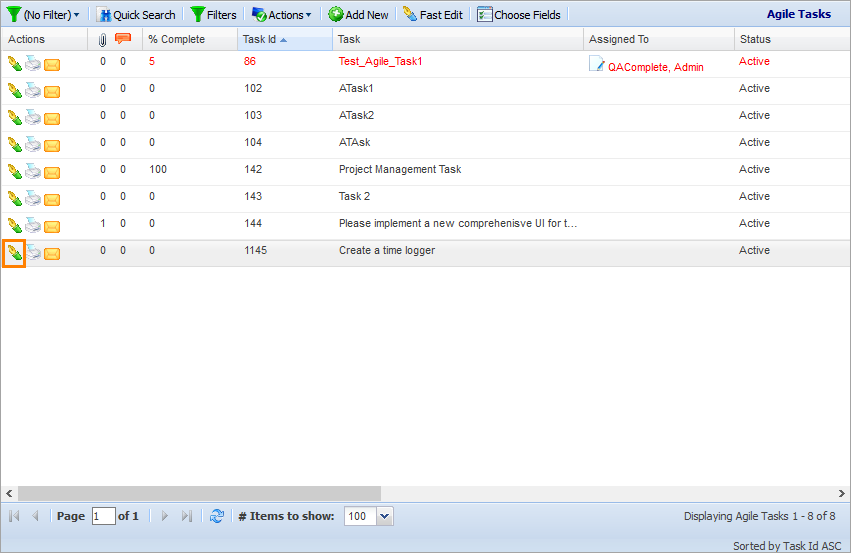The width and height of the screenshot is (851, 553).
Task: Add New agile task
Action: coord(359,15)
